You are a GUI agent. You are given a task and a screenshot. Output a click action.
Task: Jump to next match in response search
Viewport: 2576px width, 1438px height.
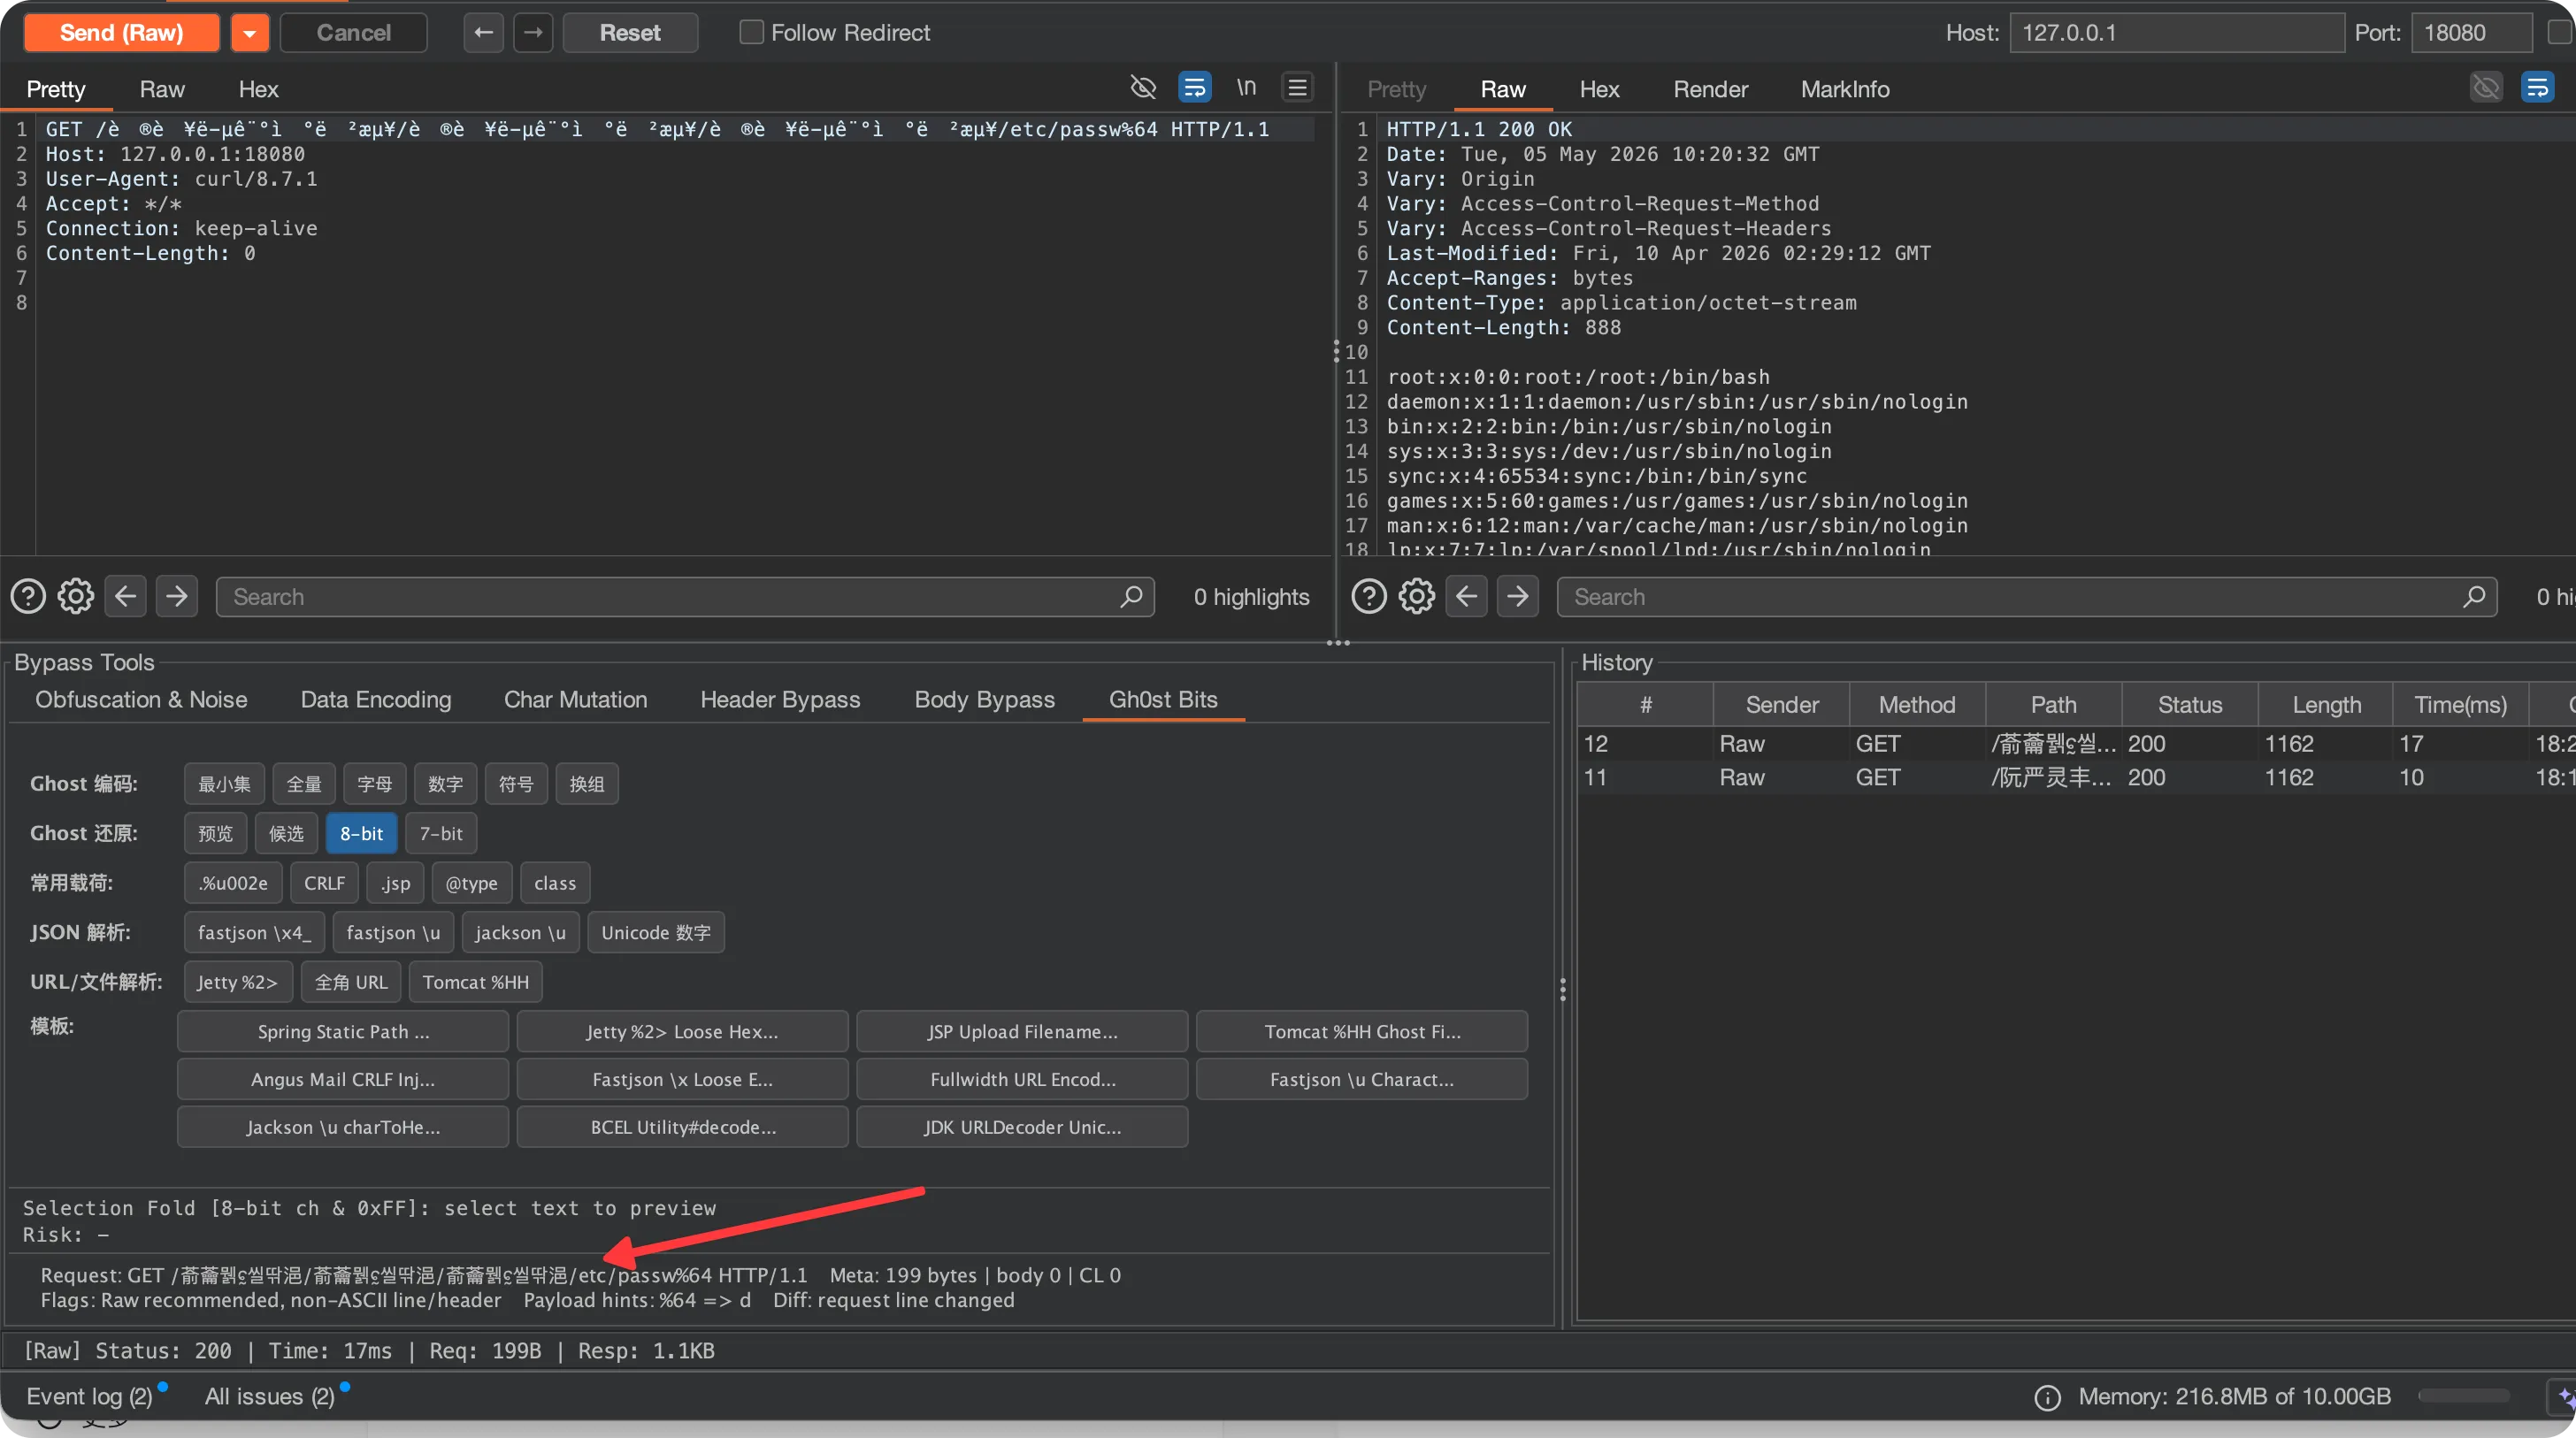1518,596
